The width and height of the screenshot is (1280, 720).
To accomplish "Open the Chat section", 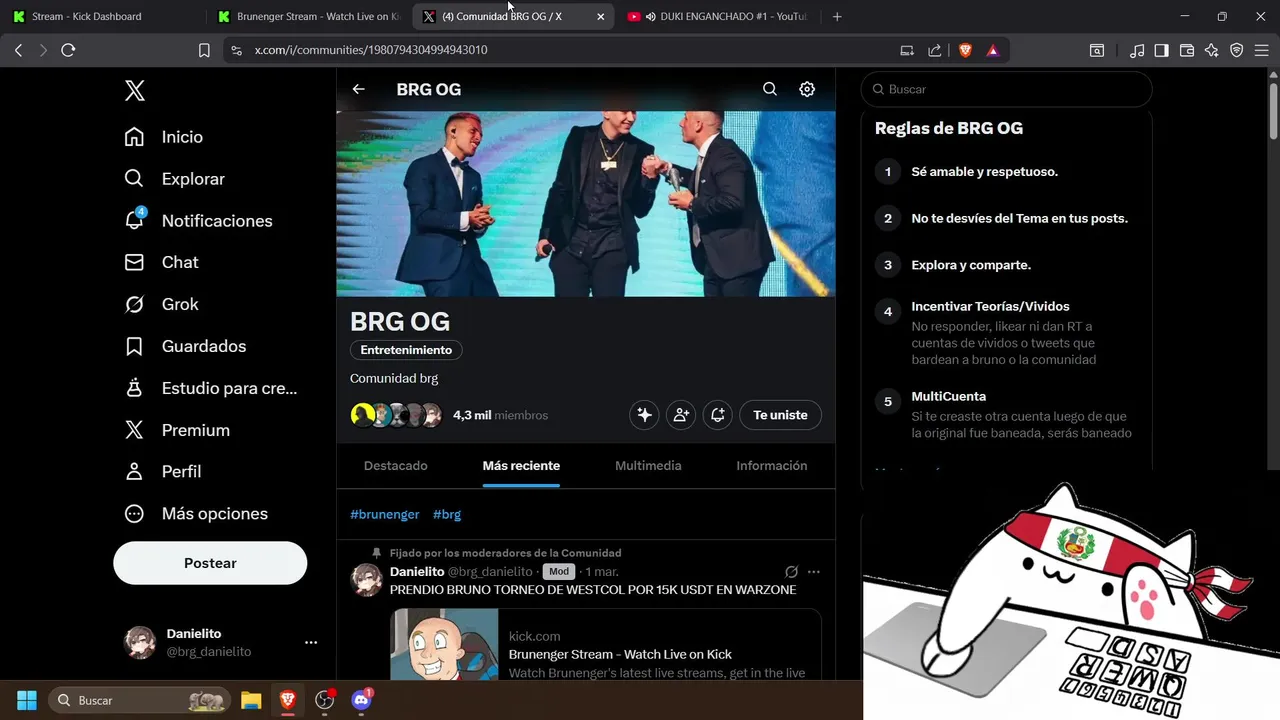I will tap(161, 262).
